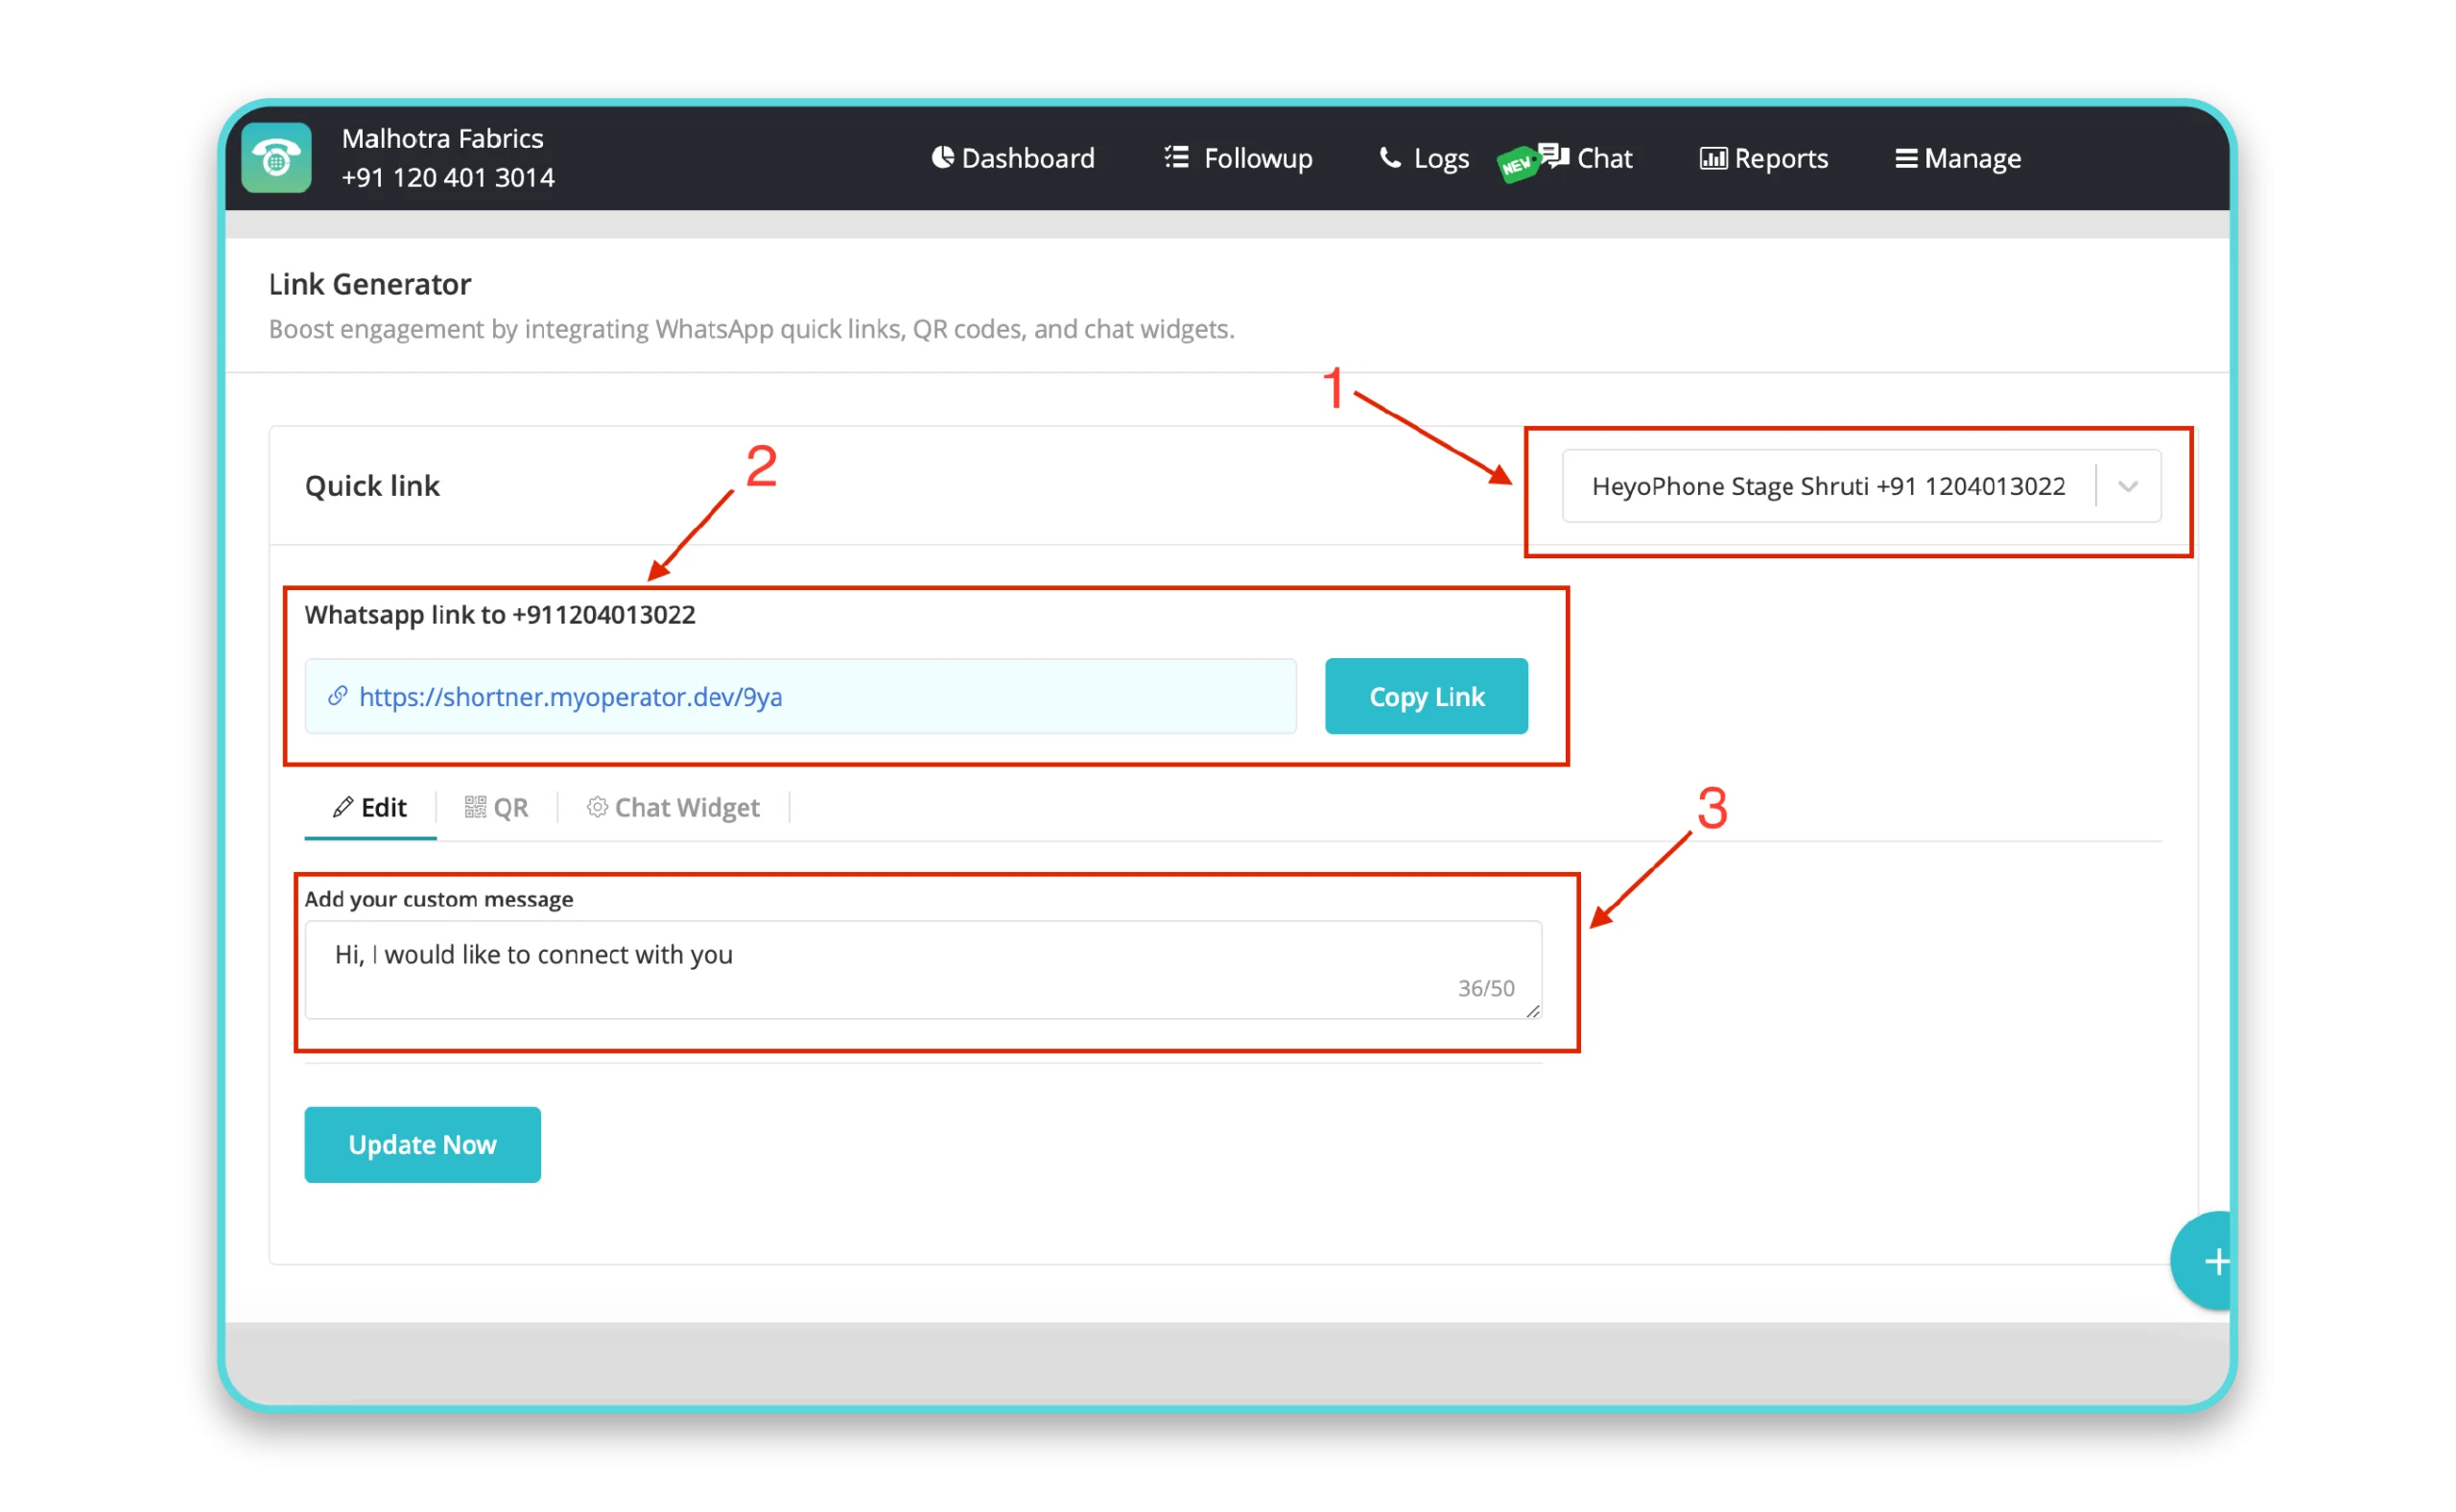Click the Logs phone receiver icon

pos(1389,158)
